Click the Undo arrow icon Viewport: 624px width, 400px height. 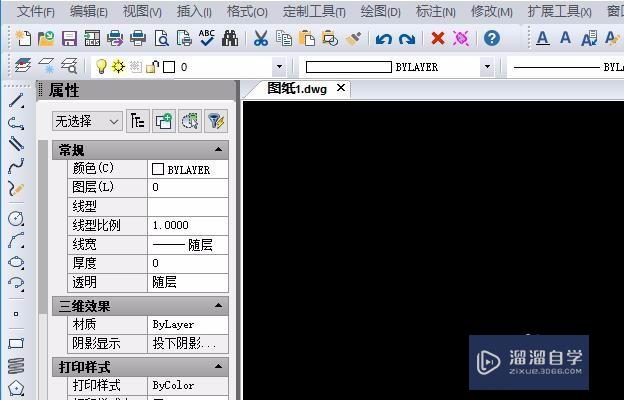pos(384,39)
